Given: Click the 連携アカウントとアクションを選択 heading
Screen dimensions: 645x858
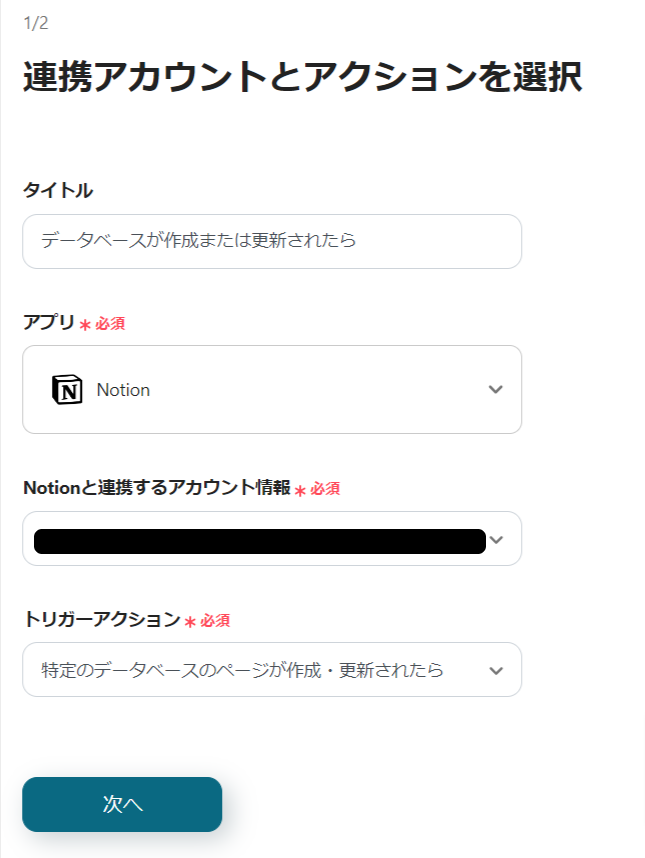Looking at the screenshot, I should point(302,78).
